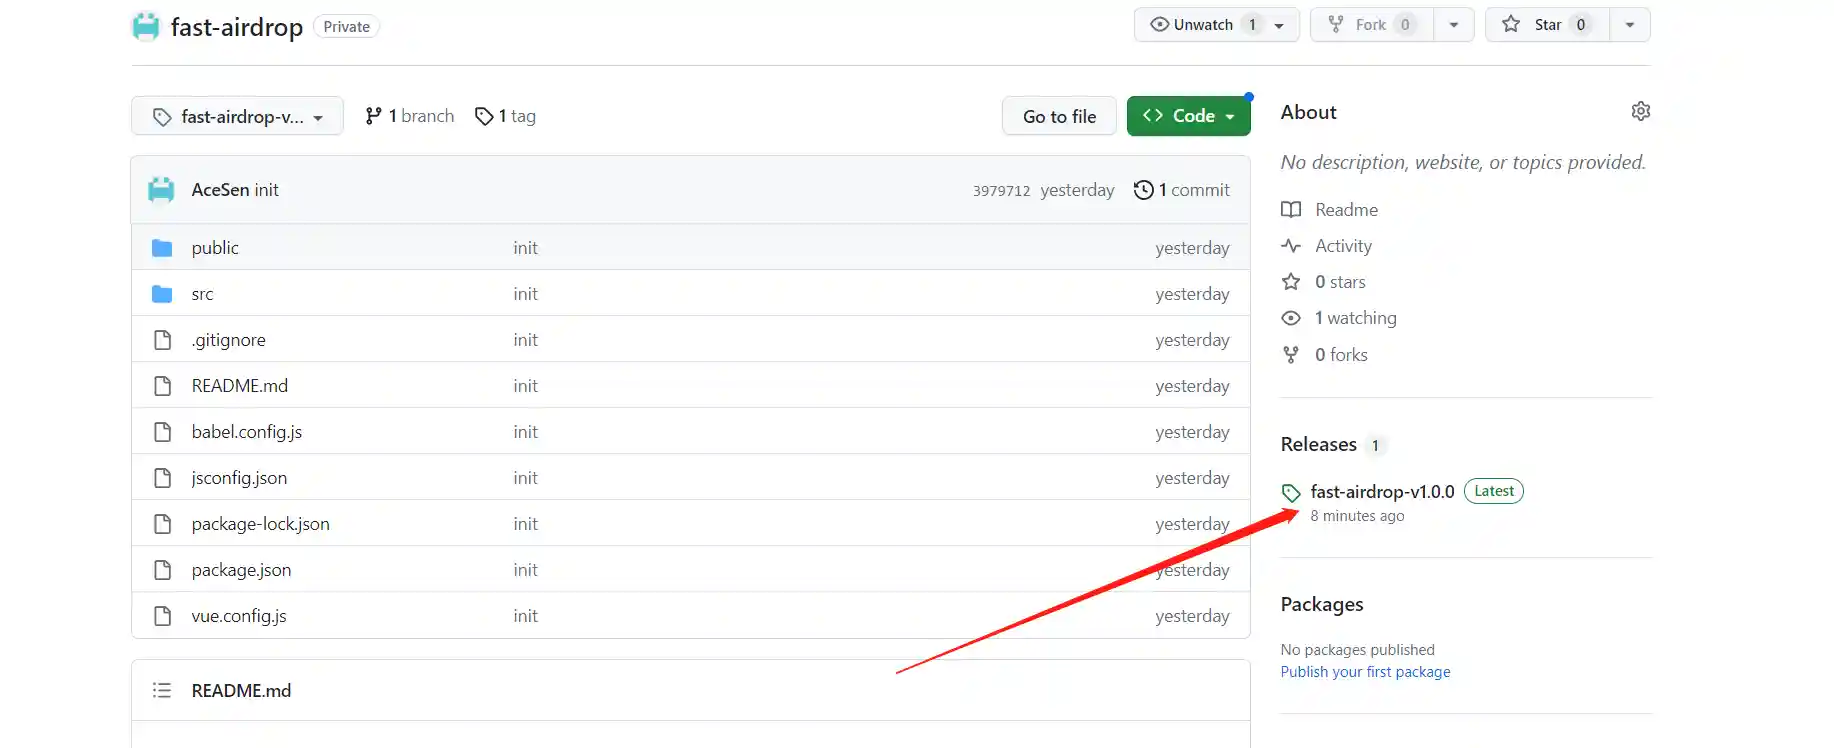Open README.md in the file list

click(240, 386)
